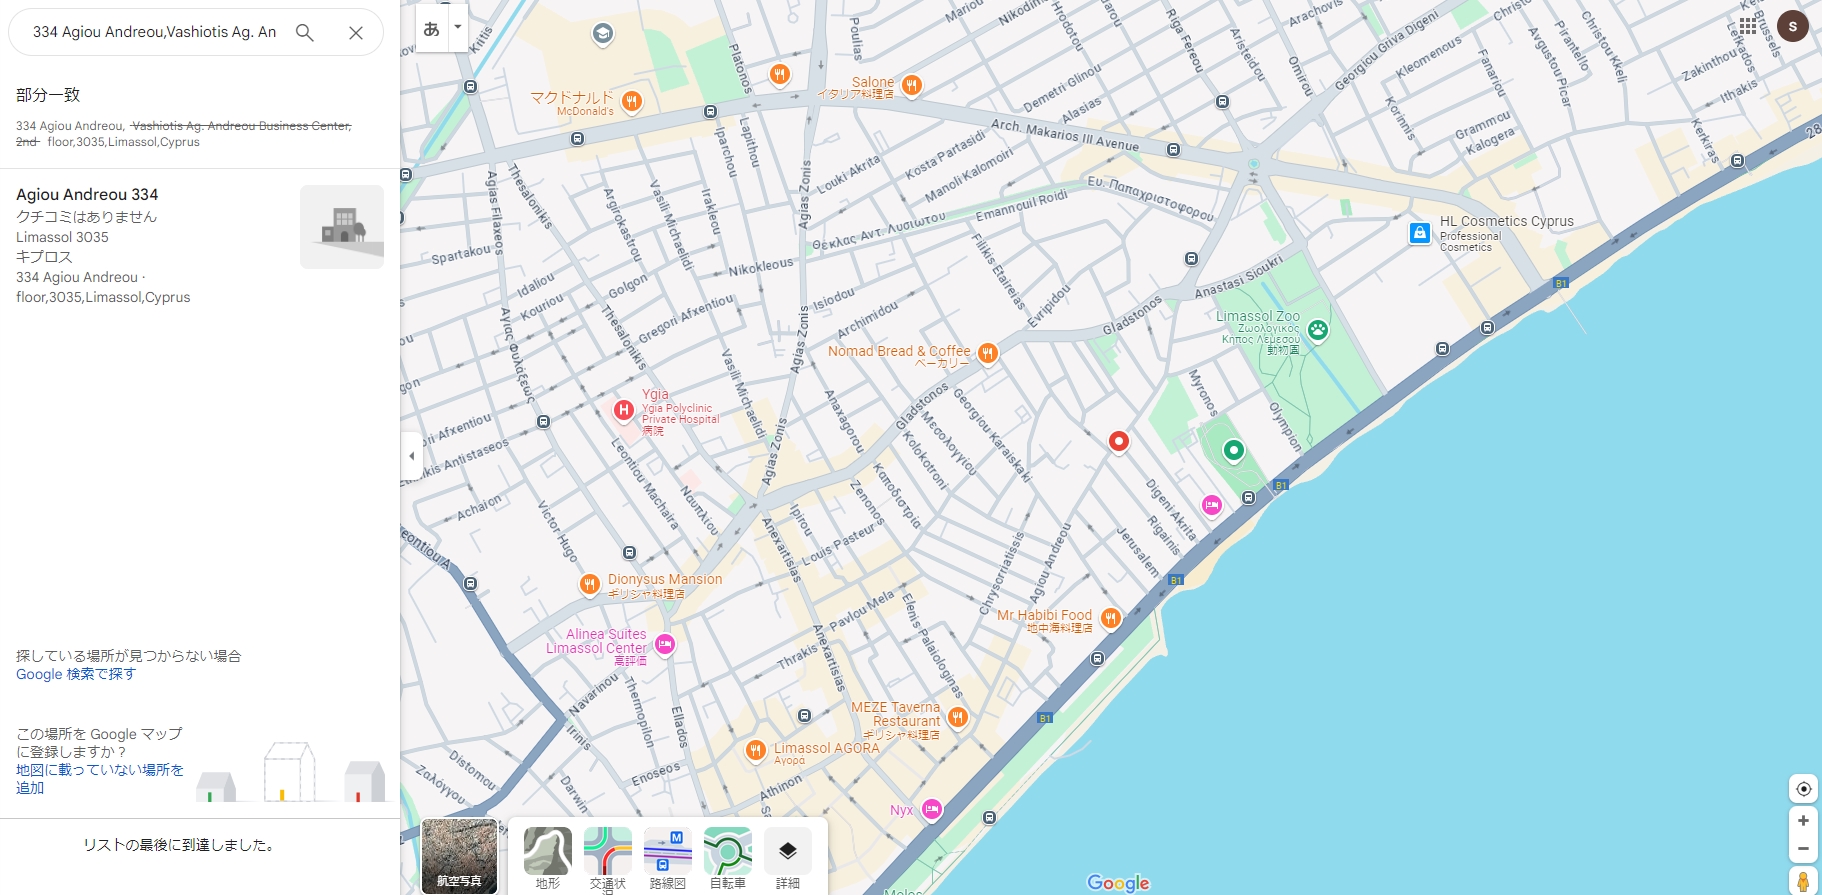The height and width of the screenshot is (895, 1822).
Task: Click the Japanese input あ button
Action: point(432,28)
